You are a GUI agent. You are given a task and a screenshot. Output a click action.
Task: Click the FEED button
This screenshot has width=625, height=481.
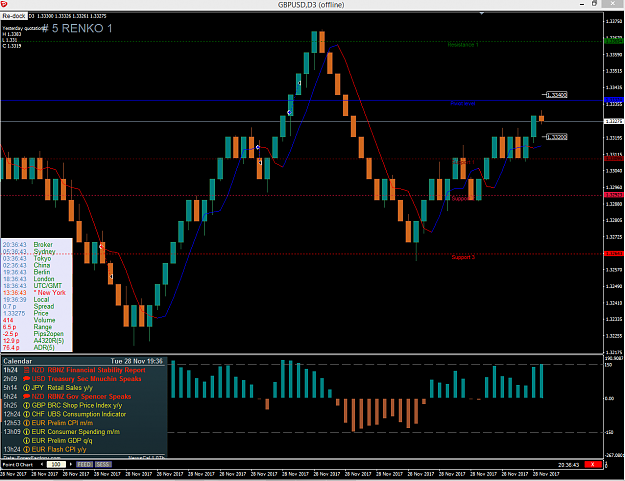click(84, 464)
